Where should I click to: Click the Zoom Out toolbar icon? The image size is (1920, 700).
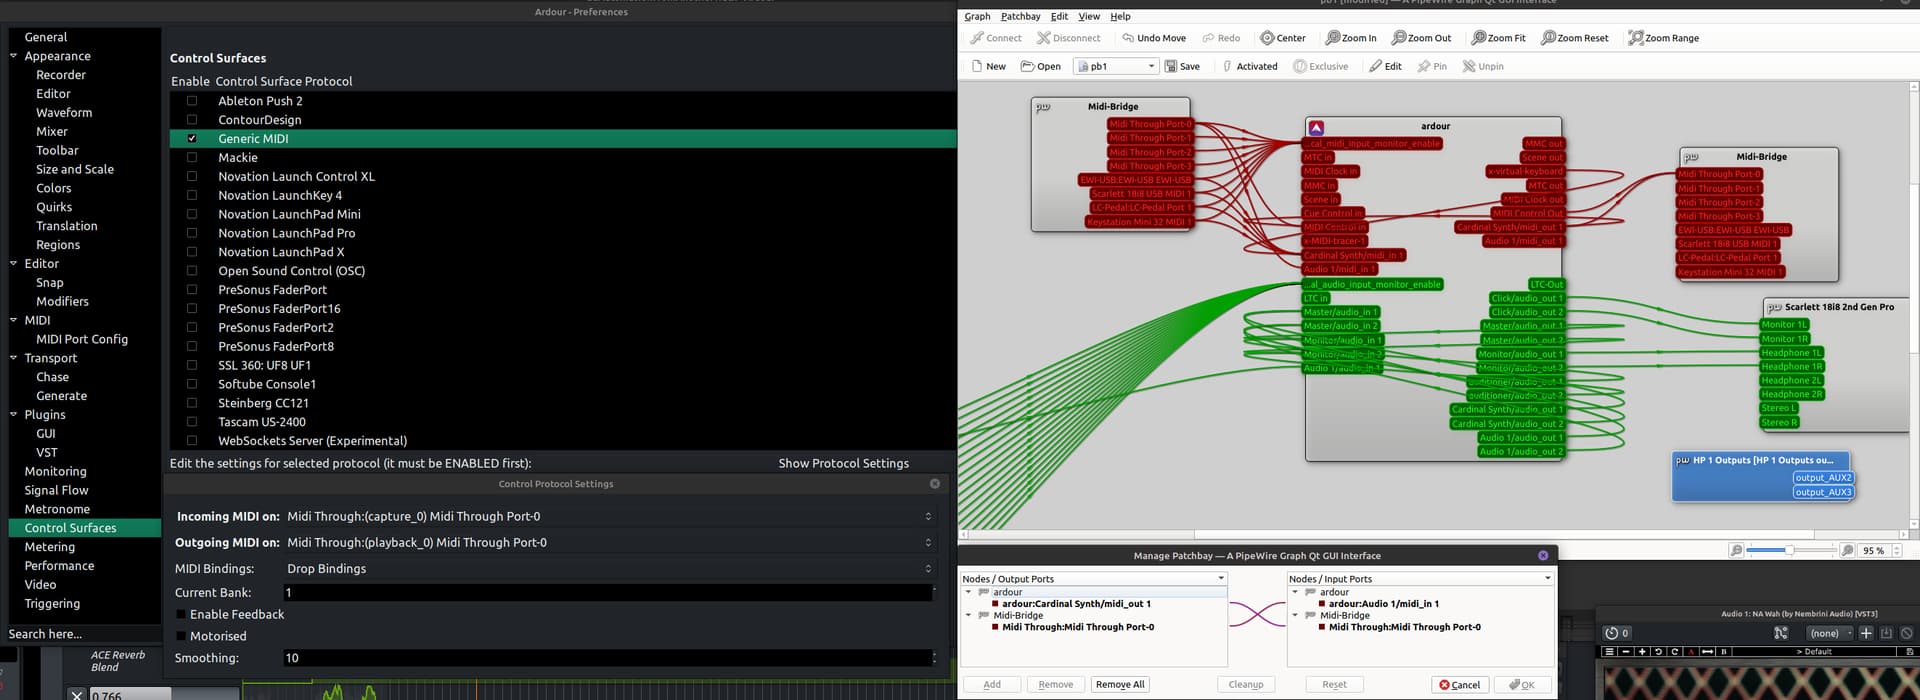[x=1399, y=38]
